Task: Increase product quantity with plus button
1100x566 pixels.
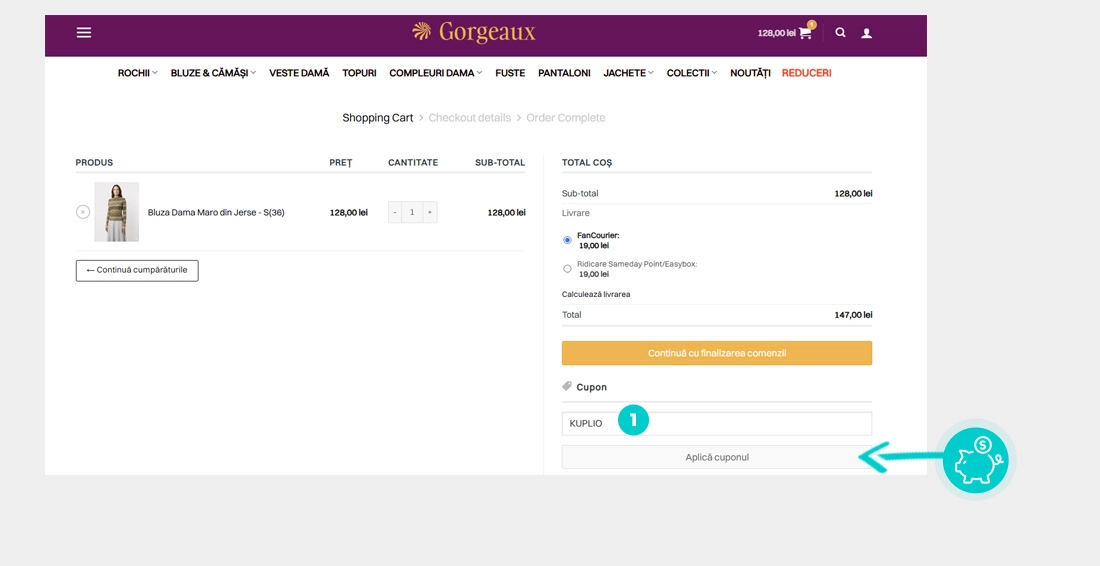Action: pos(430,212)
